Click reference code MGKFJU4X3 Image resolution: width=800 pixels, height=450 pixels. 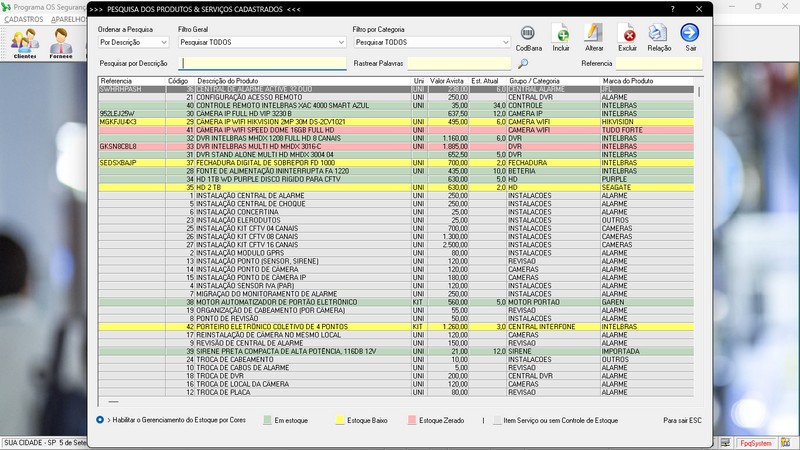pyautogui.click(x=118, y=122)
